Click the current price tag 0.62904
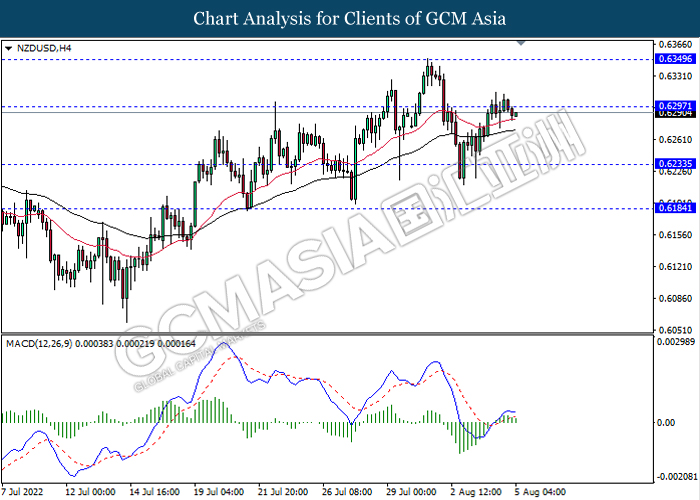Screen dimensions: 700x500 675,114
